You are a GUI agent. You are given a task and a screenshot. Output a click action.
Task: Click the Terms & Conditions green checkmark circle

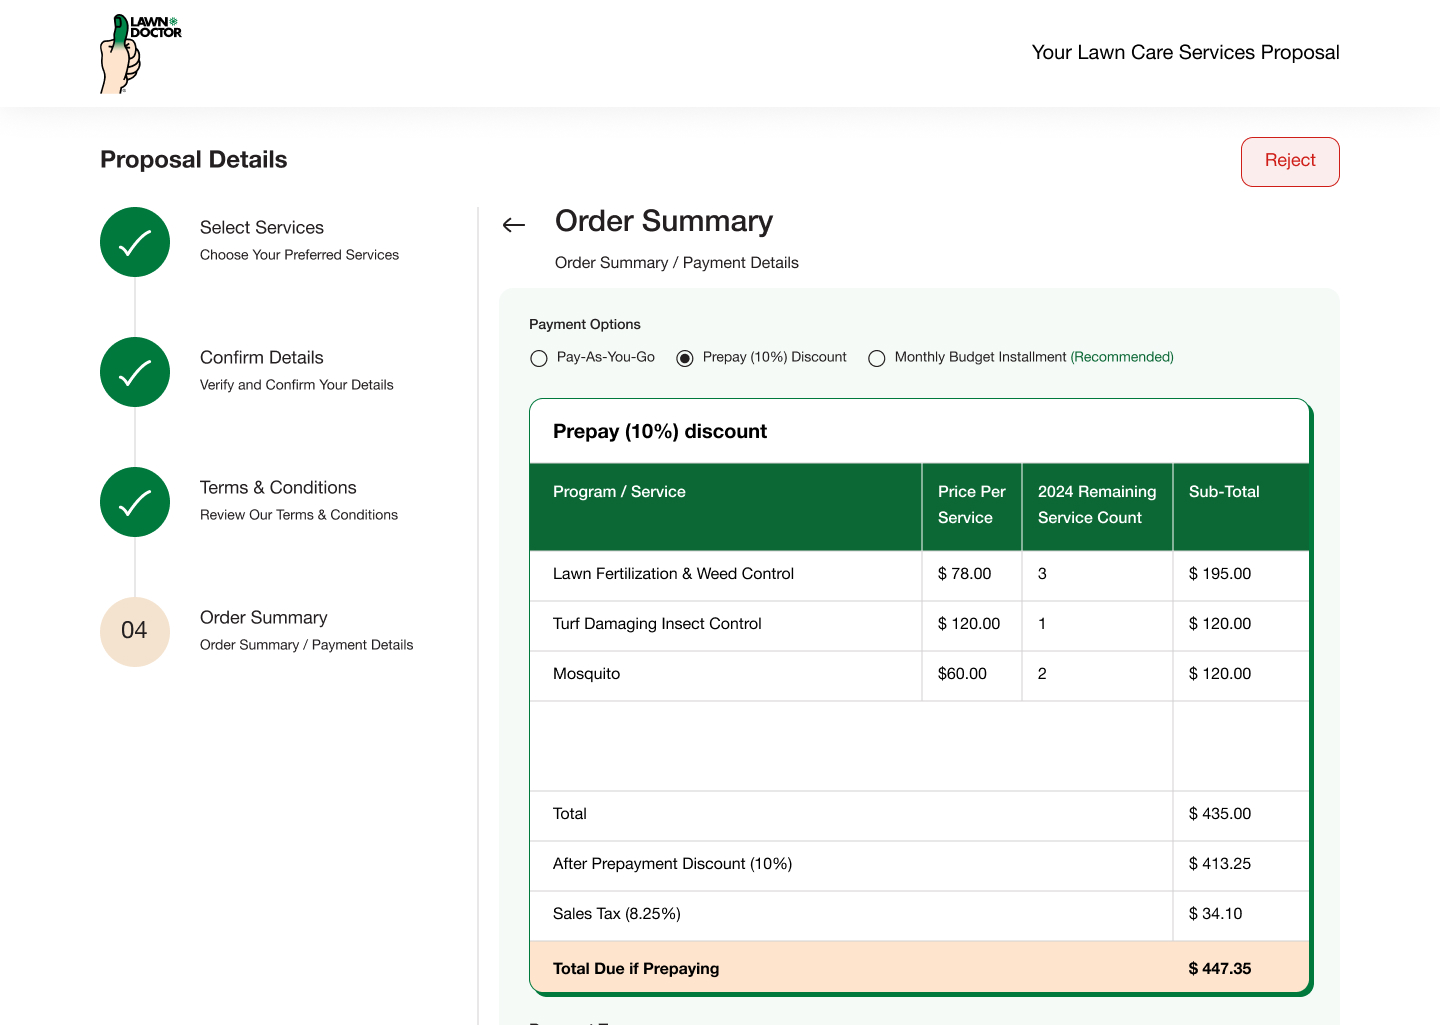[135, 502]
